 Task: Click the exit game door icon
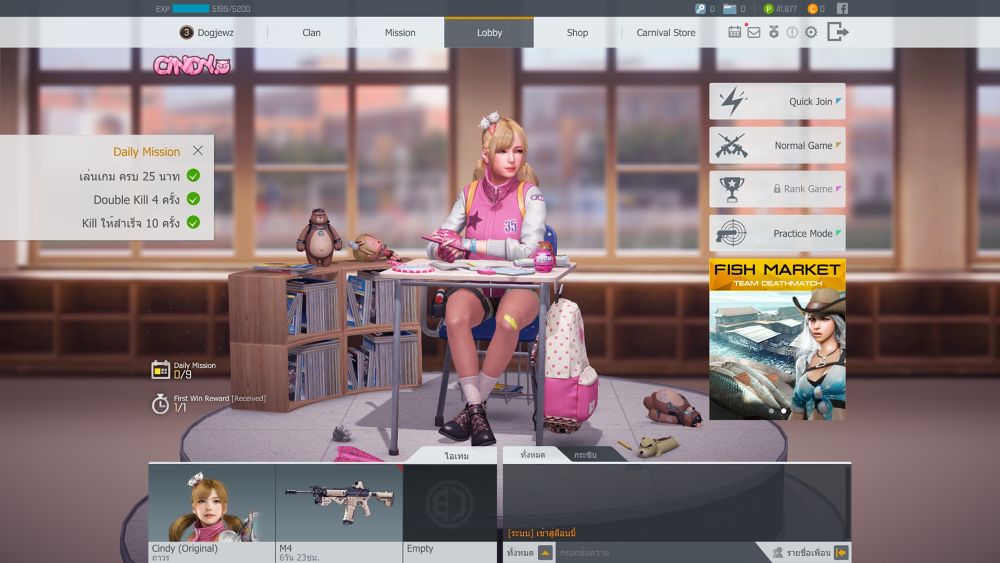(x=838, y=32)
